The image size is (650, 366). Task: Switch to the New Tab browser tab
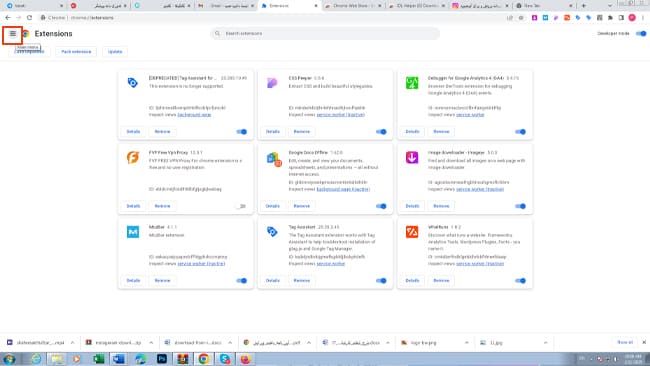click(x=544, y=6)
